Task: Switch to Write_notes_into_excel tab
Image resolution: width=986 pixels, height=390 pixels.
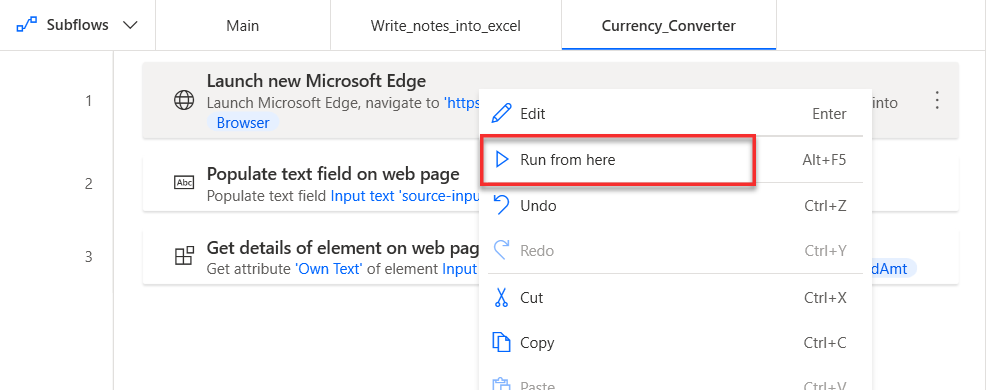Action: pos(446,26)
